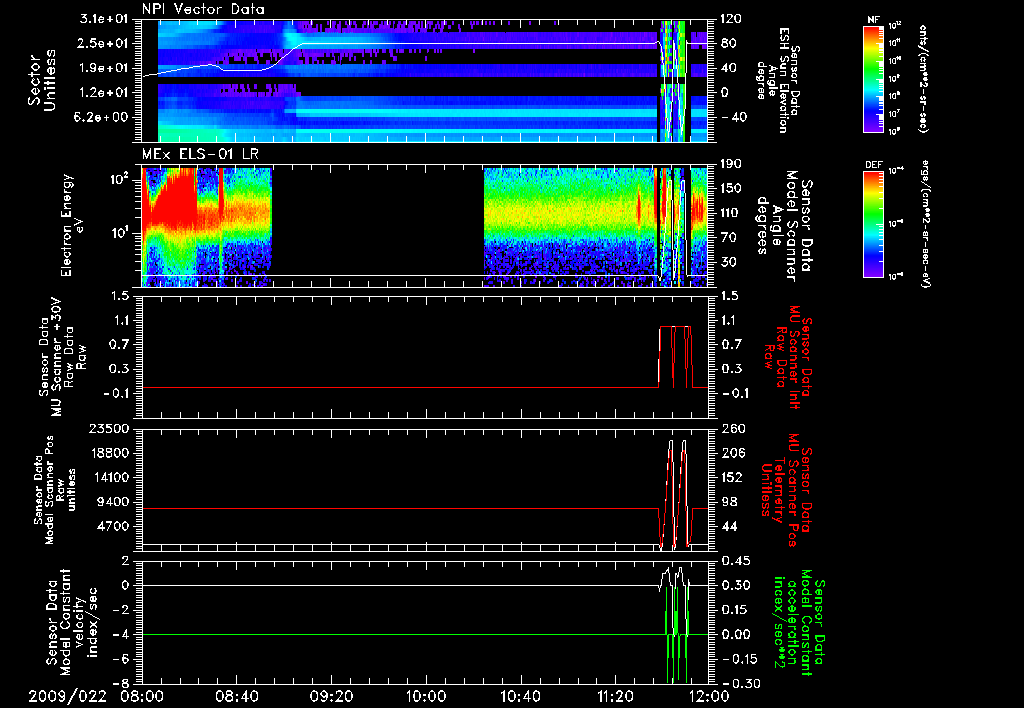
Task: Click the ergs/(cm**2-sr-sec-eV) units label
Action: point(926,225)
